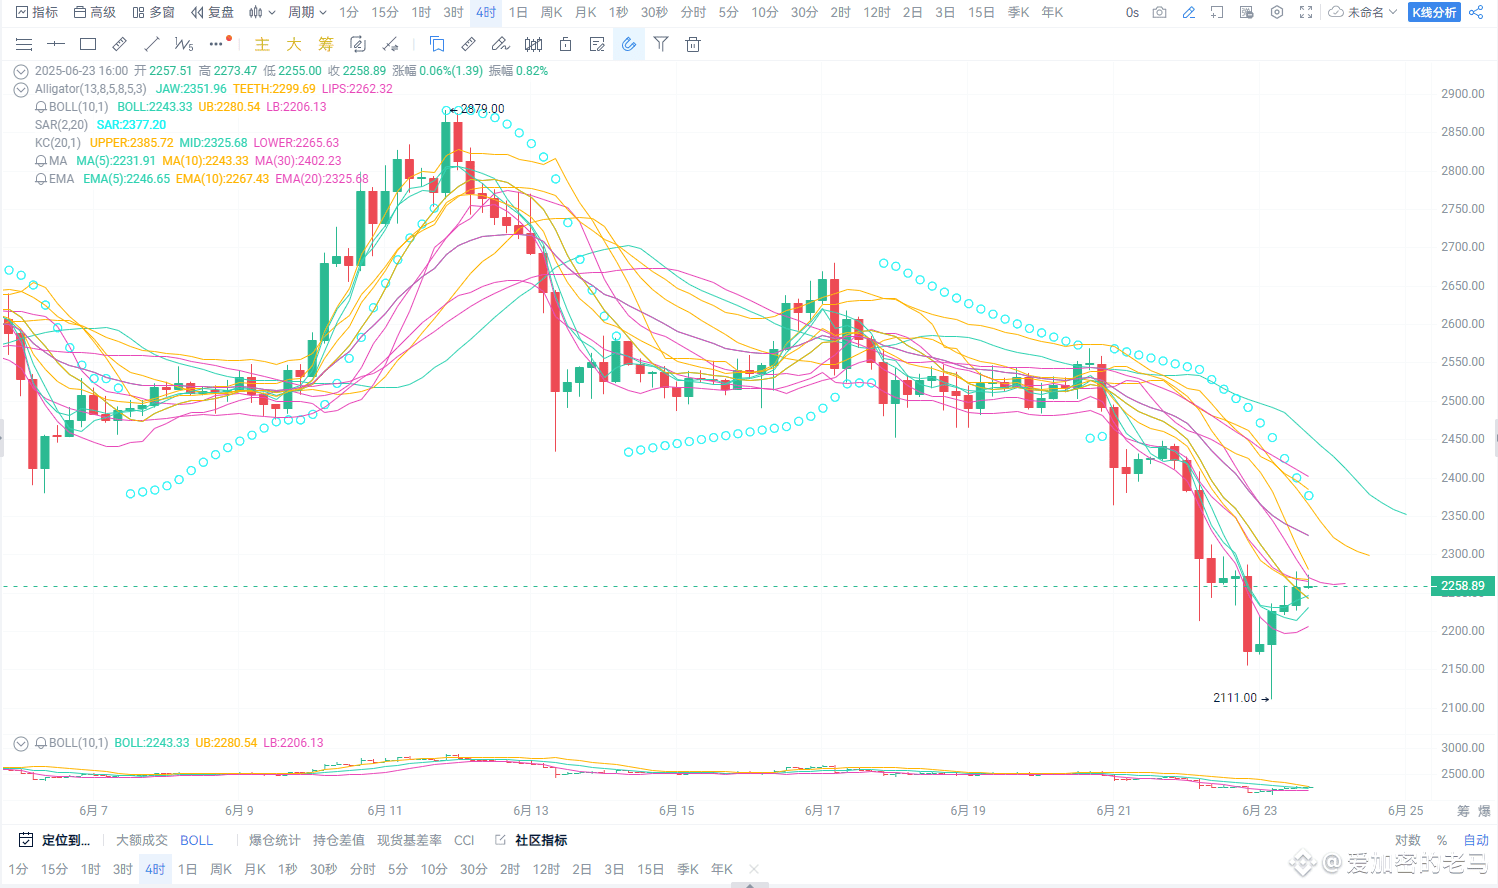Click the blue bookmark layers icon
This screenshot has width=1498, height=888.
(x=437, y=44)
